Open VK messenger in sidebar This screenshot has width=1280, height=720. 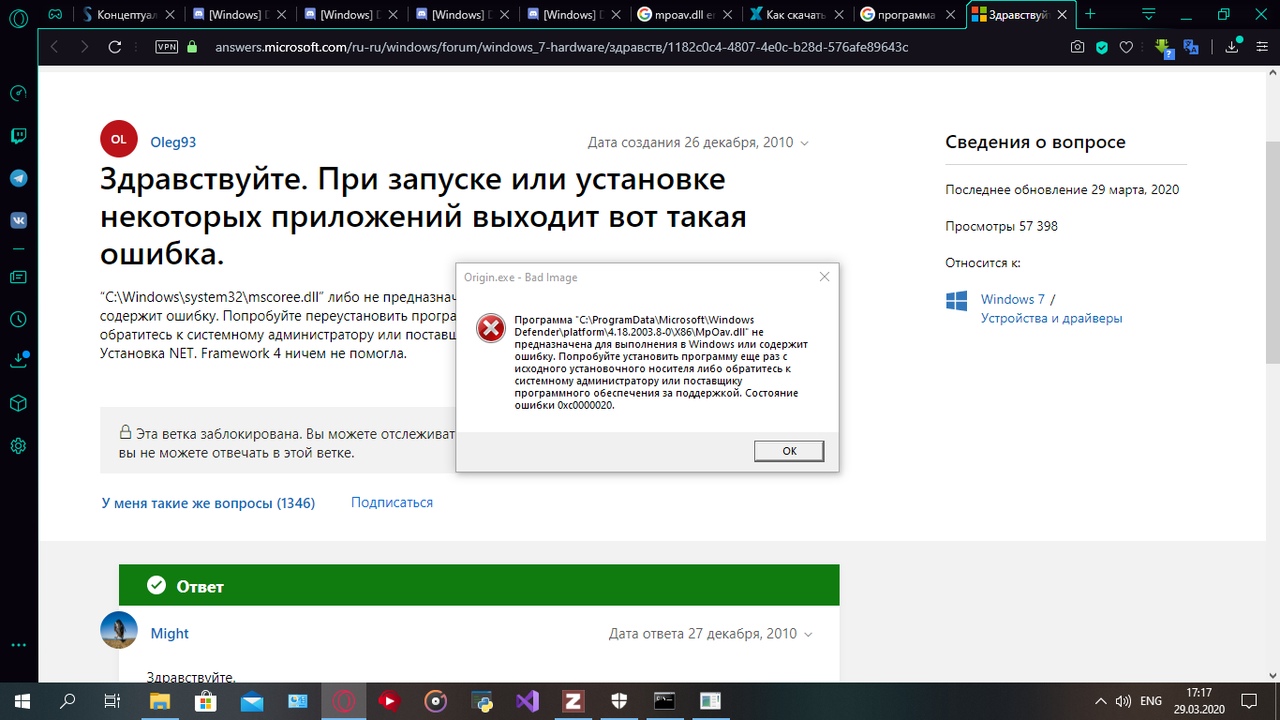(x=18, y=221)
